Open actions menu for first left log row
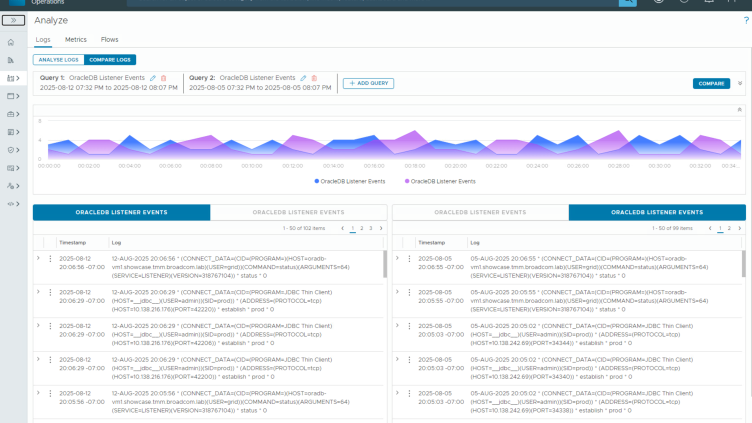This screenshot has height=423, width=752. [x=50, y=259]
